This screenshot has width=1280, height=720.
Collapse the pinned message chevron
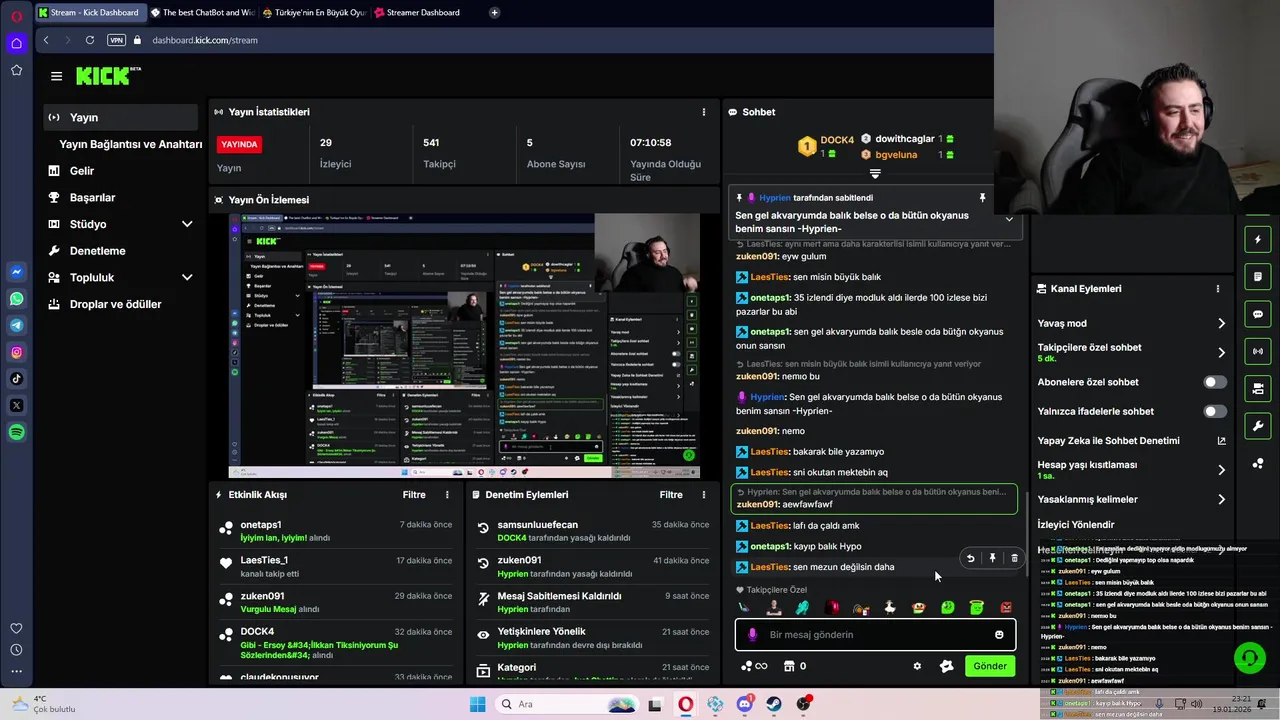click(x=1009, y=219)
